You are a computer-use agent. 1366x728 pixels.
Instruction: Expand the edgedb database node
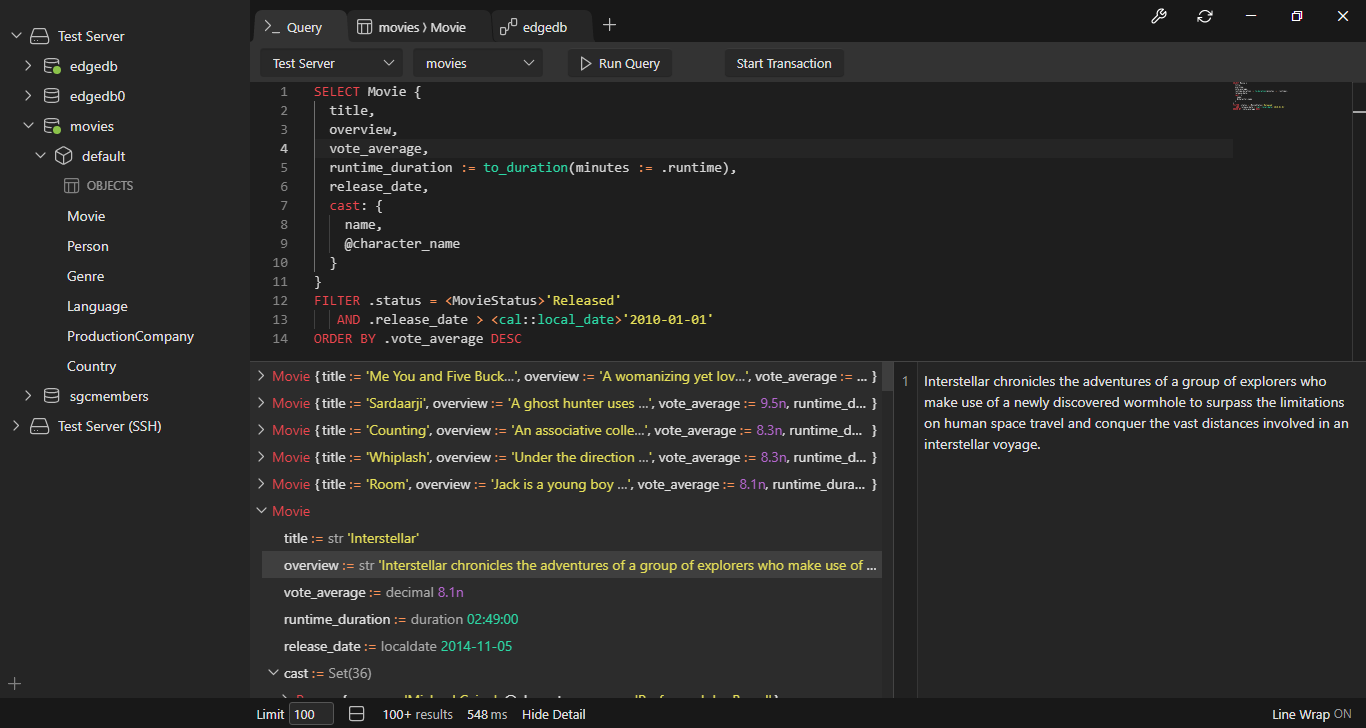pyautogui.click(x=28, y=66)
